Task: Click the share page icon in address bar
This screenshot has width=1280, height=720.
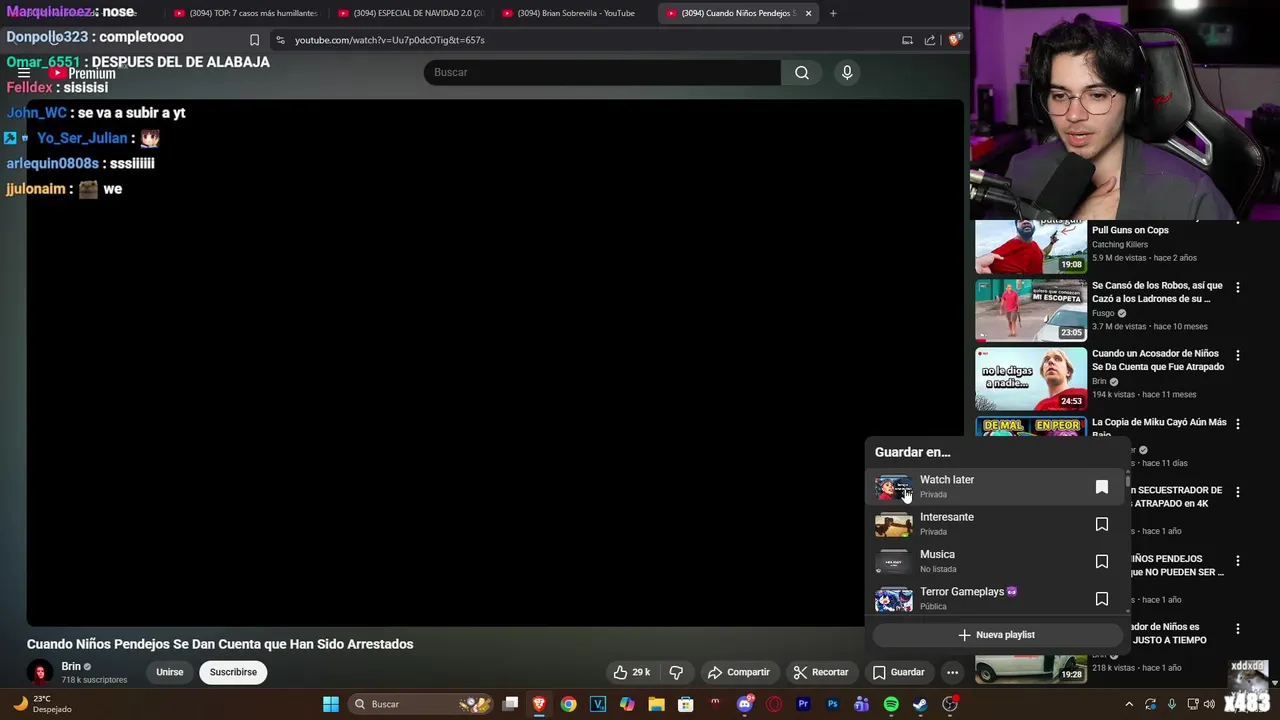Action: tap(930, 40)
